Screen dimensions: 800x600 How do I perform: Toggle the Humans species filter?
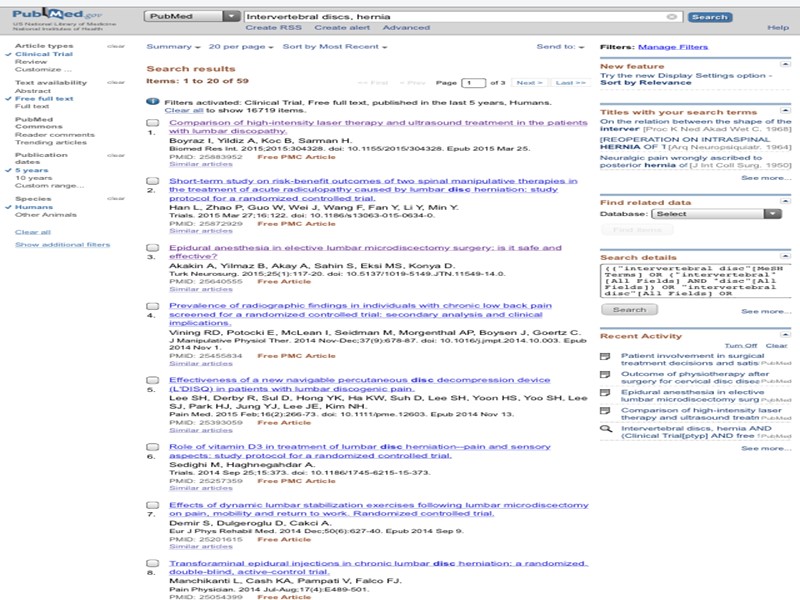click(x=34, y=207)
